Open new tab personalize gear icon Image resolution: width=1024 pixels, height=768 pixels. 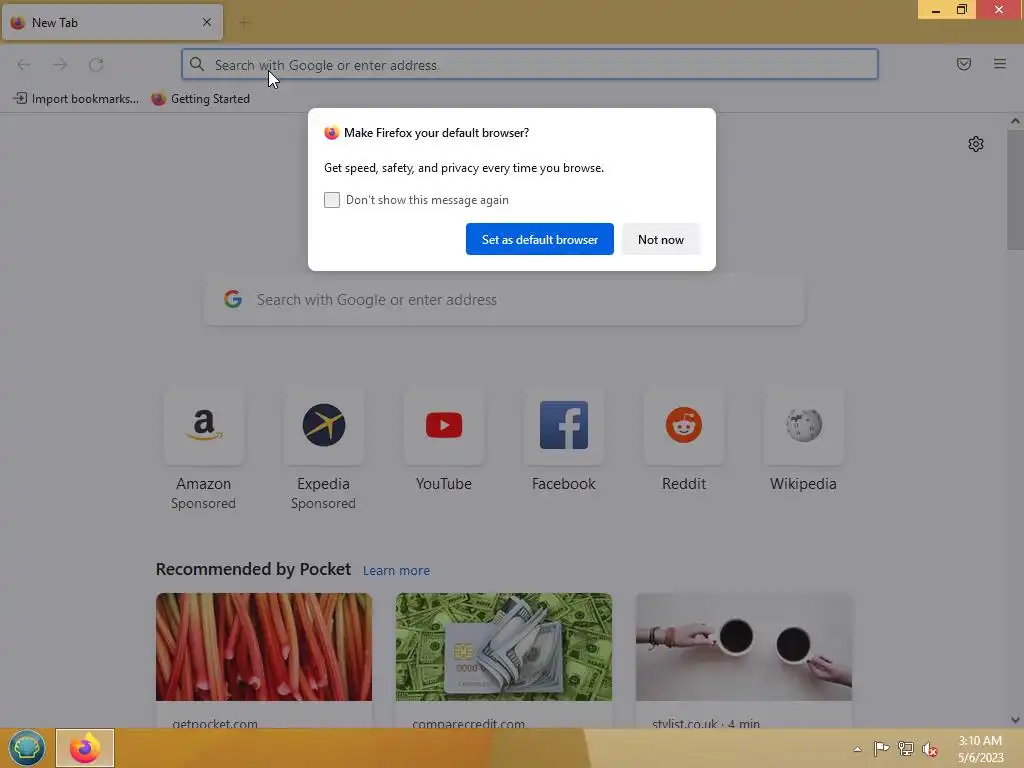click(976, 144)
